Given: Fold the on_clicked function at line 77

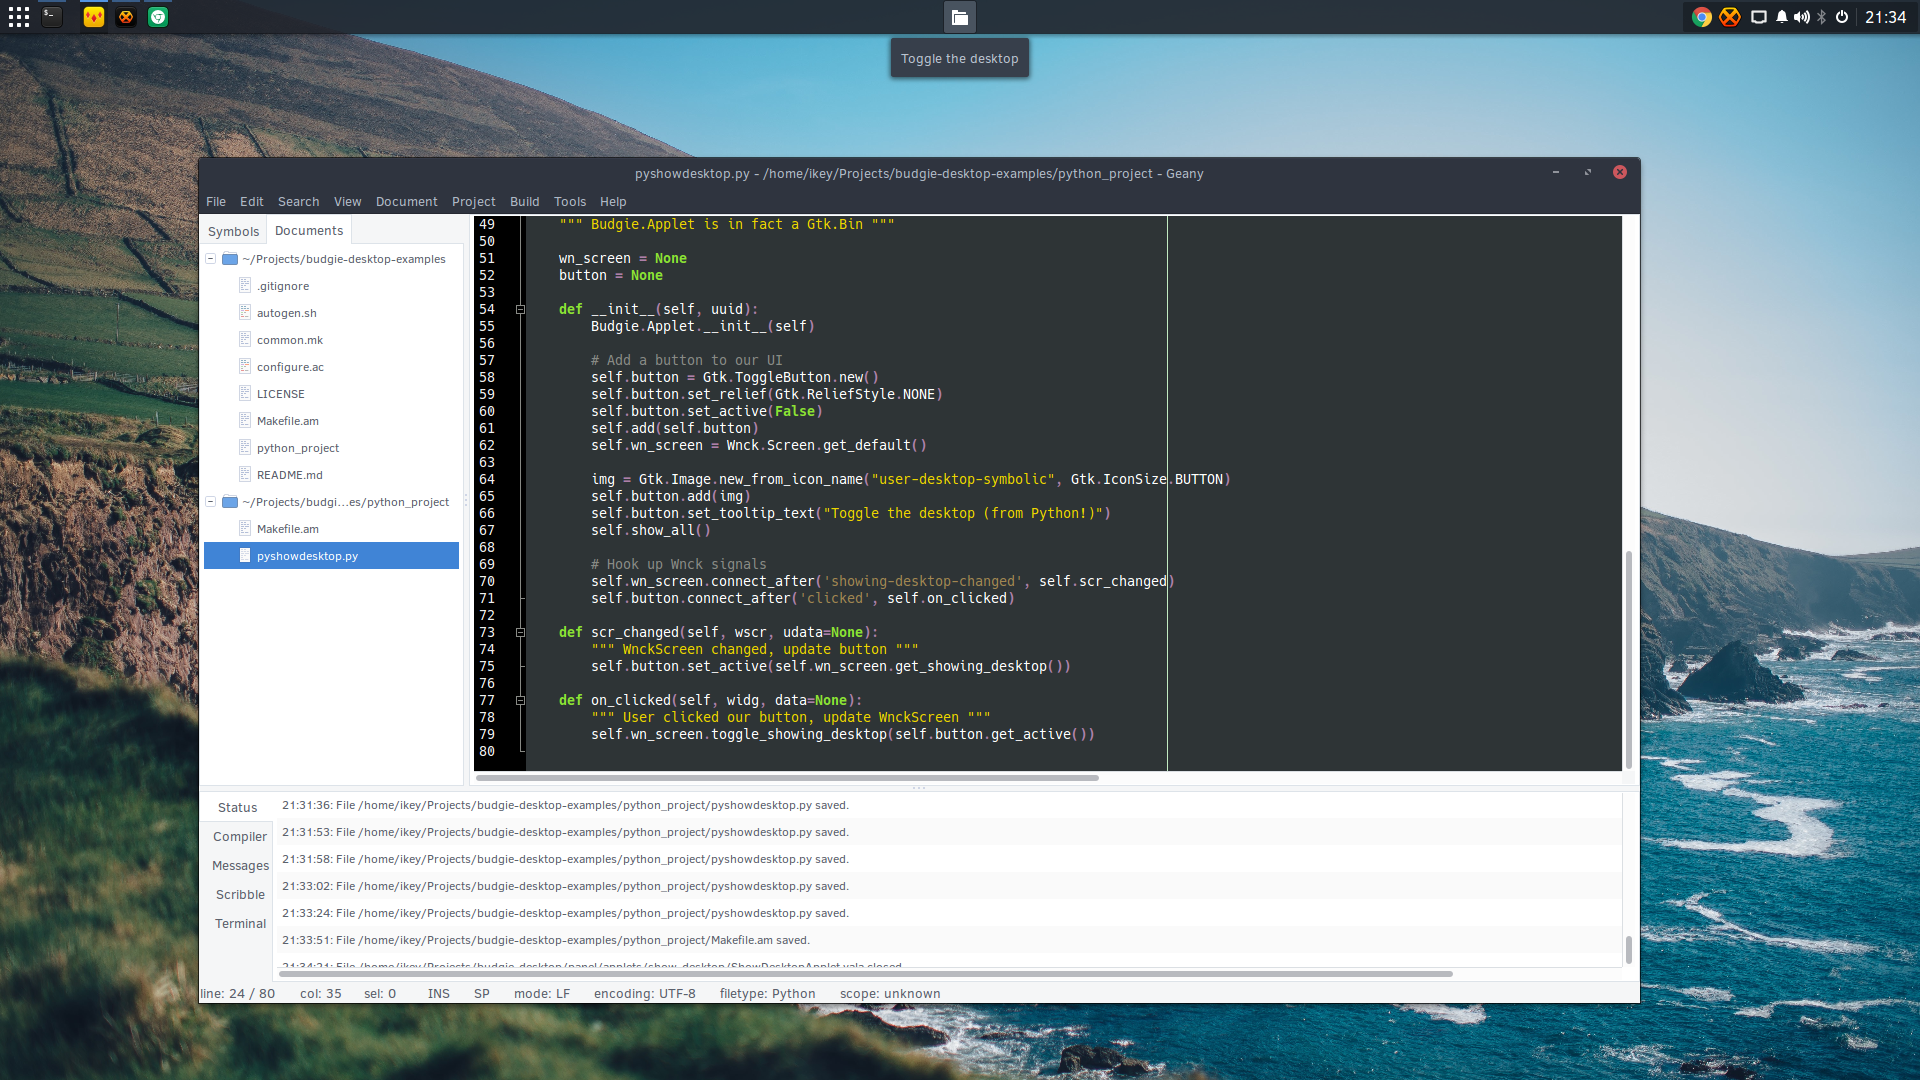Looking at the screenshot, I should [x=520, y=701].
